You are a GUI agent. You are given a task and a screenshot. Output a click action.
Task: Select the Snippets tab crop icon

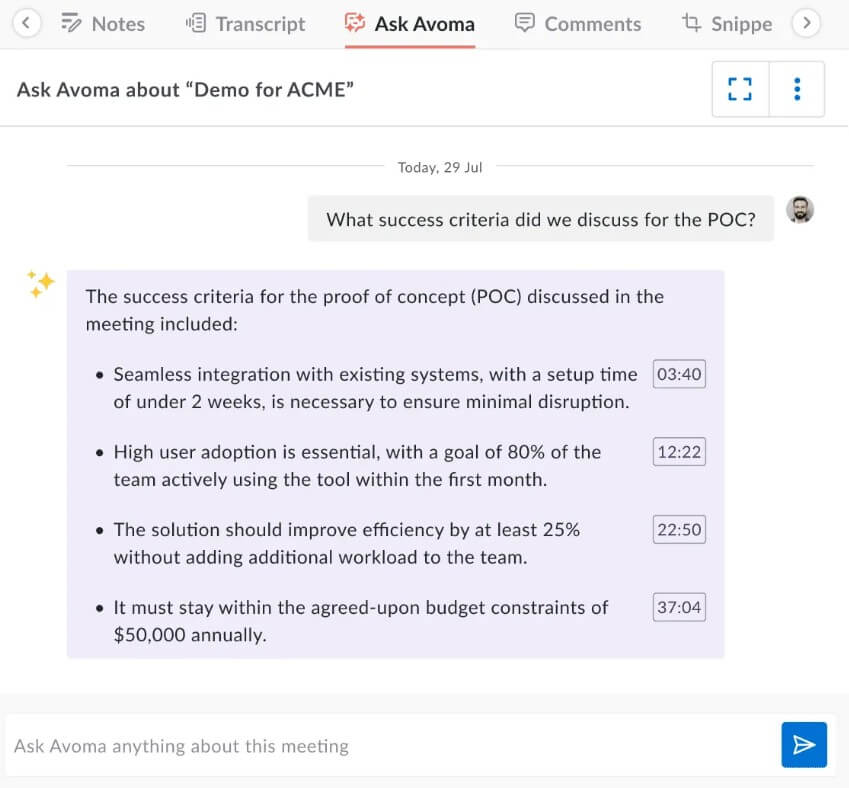[691, 23]
